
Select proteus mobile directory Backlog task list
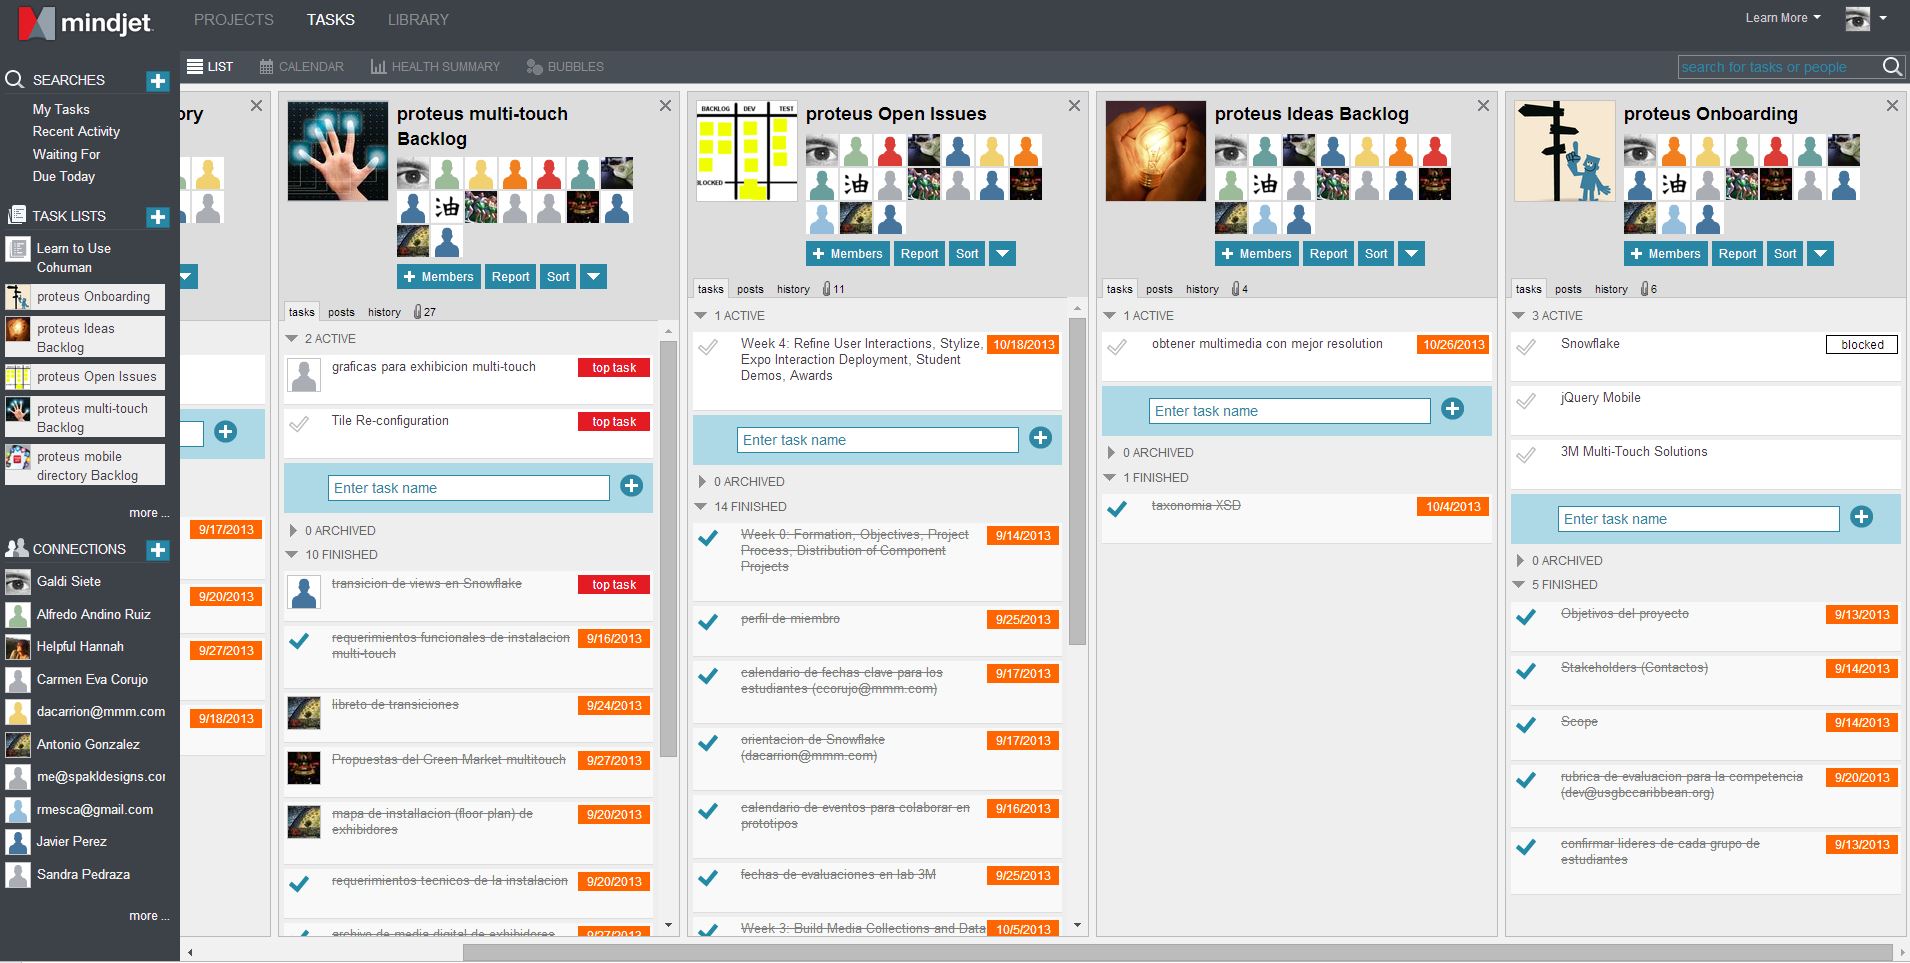pyautogui.click(x=84, y=465)
